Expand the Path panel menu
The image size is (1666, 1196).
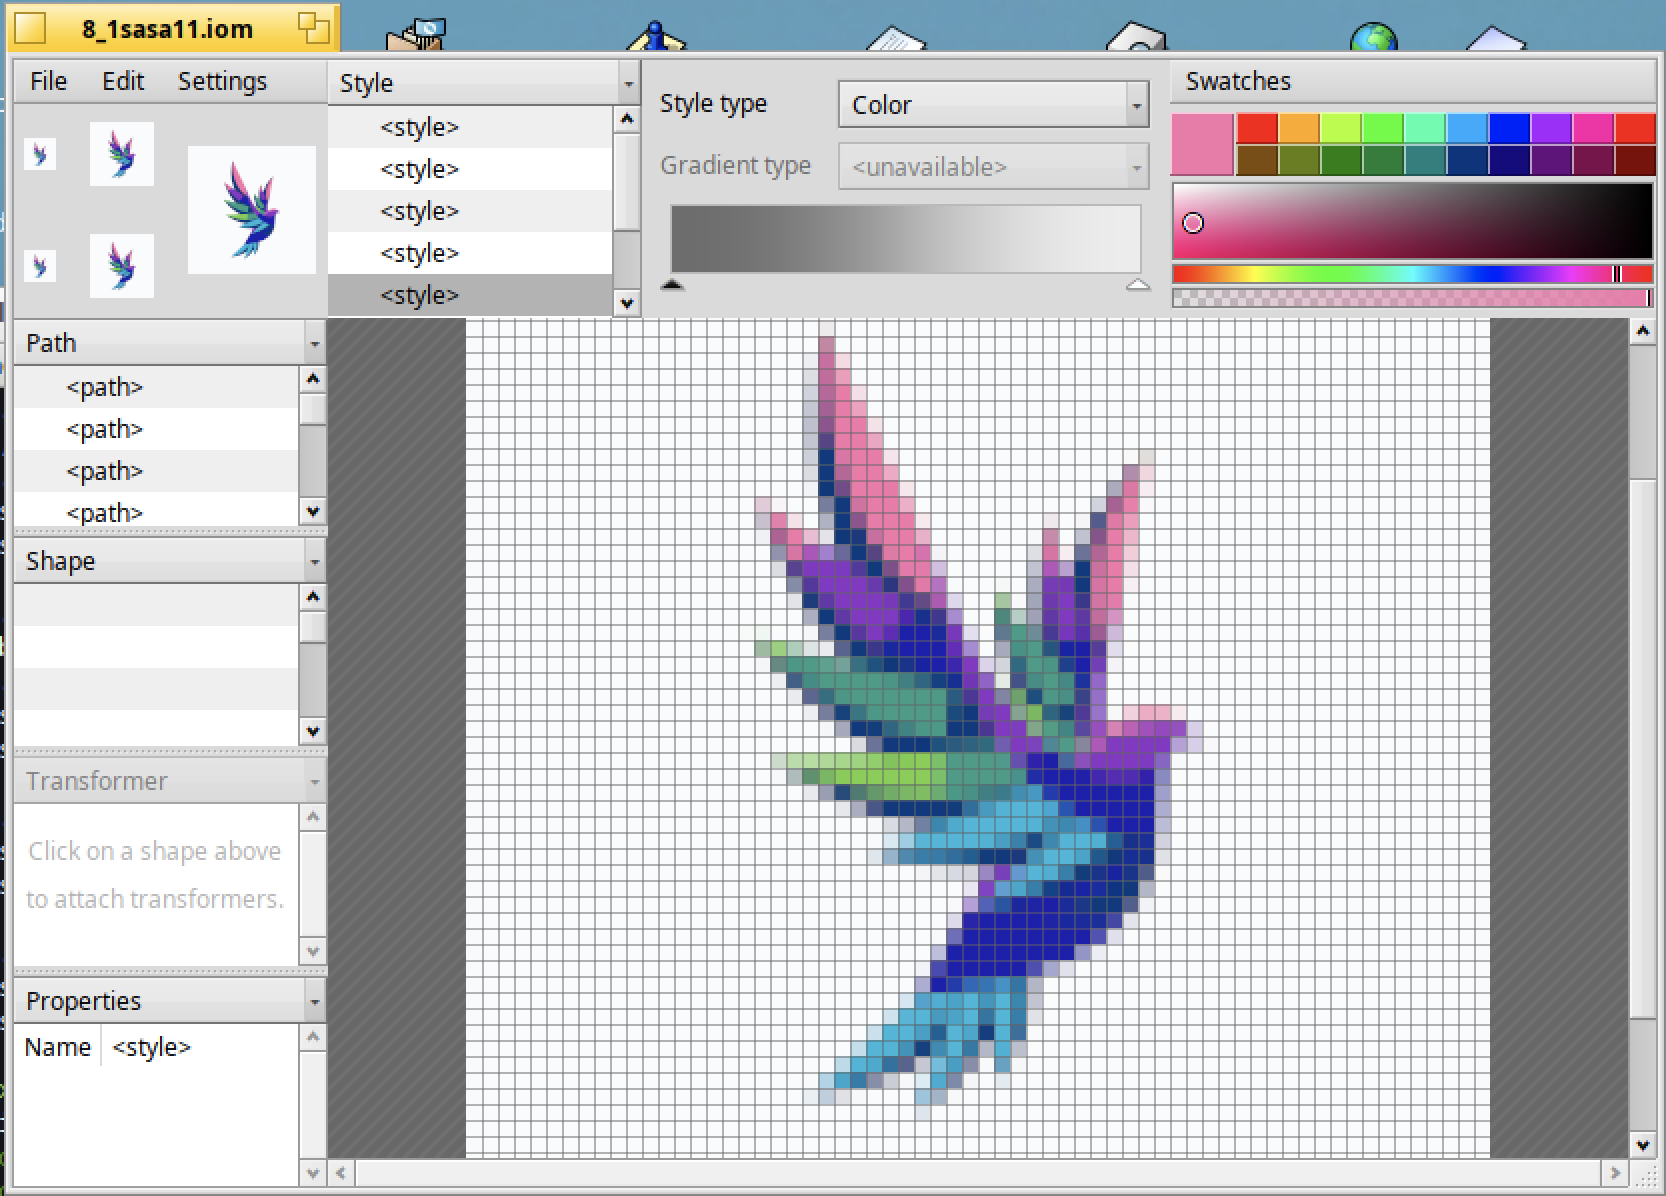[314, 344]
